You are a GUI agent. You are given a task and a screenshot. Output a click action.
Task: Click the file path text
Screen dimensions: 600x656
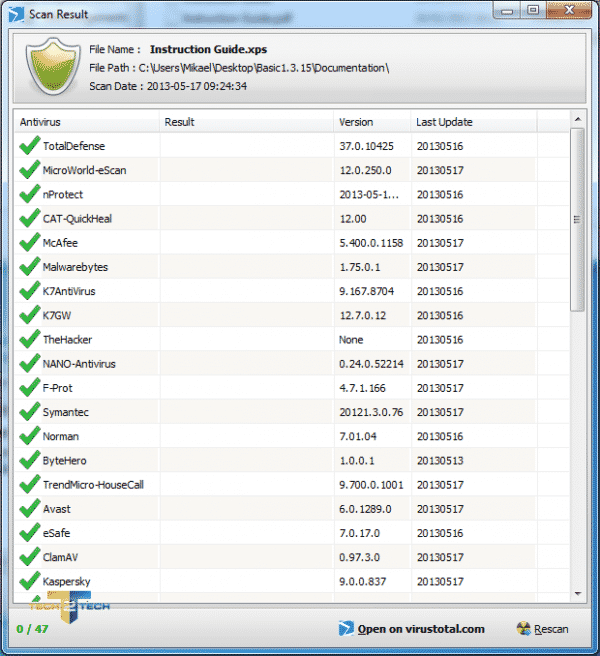click(264, 68)
